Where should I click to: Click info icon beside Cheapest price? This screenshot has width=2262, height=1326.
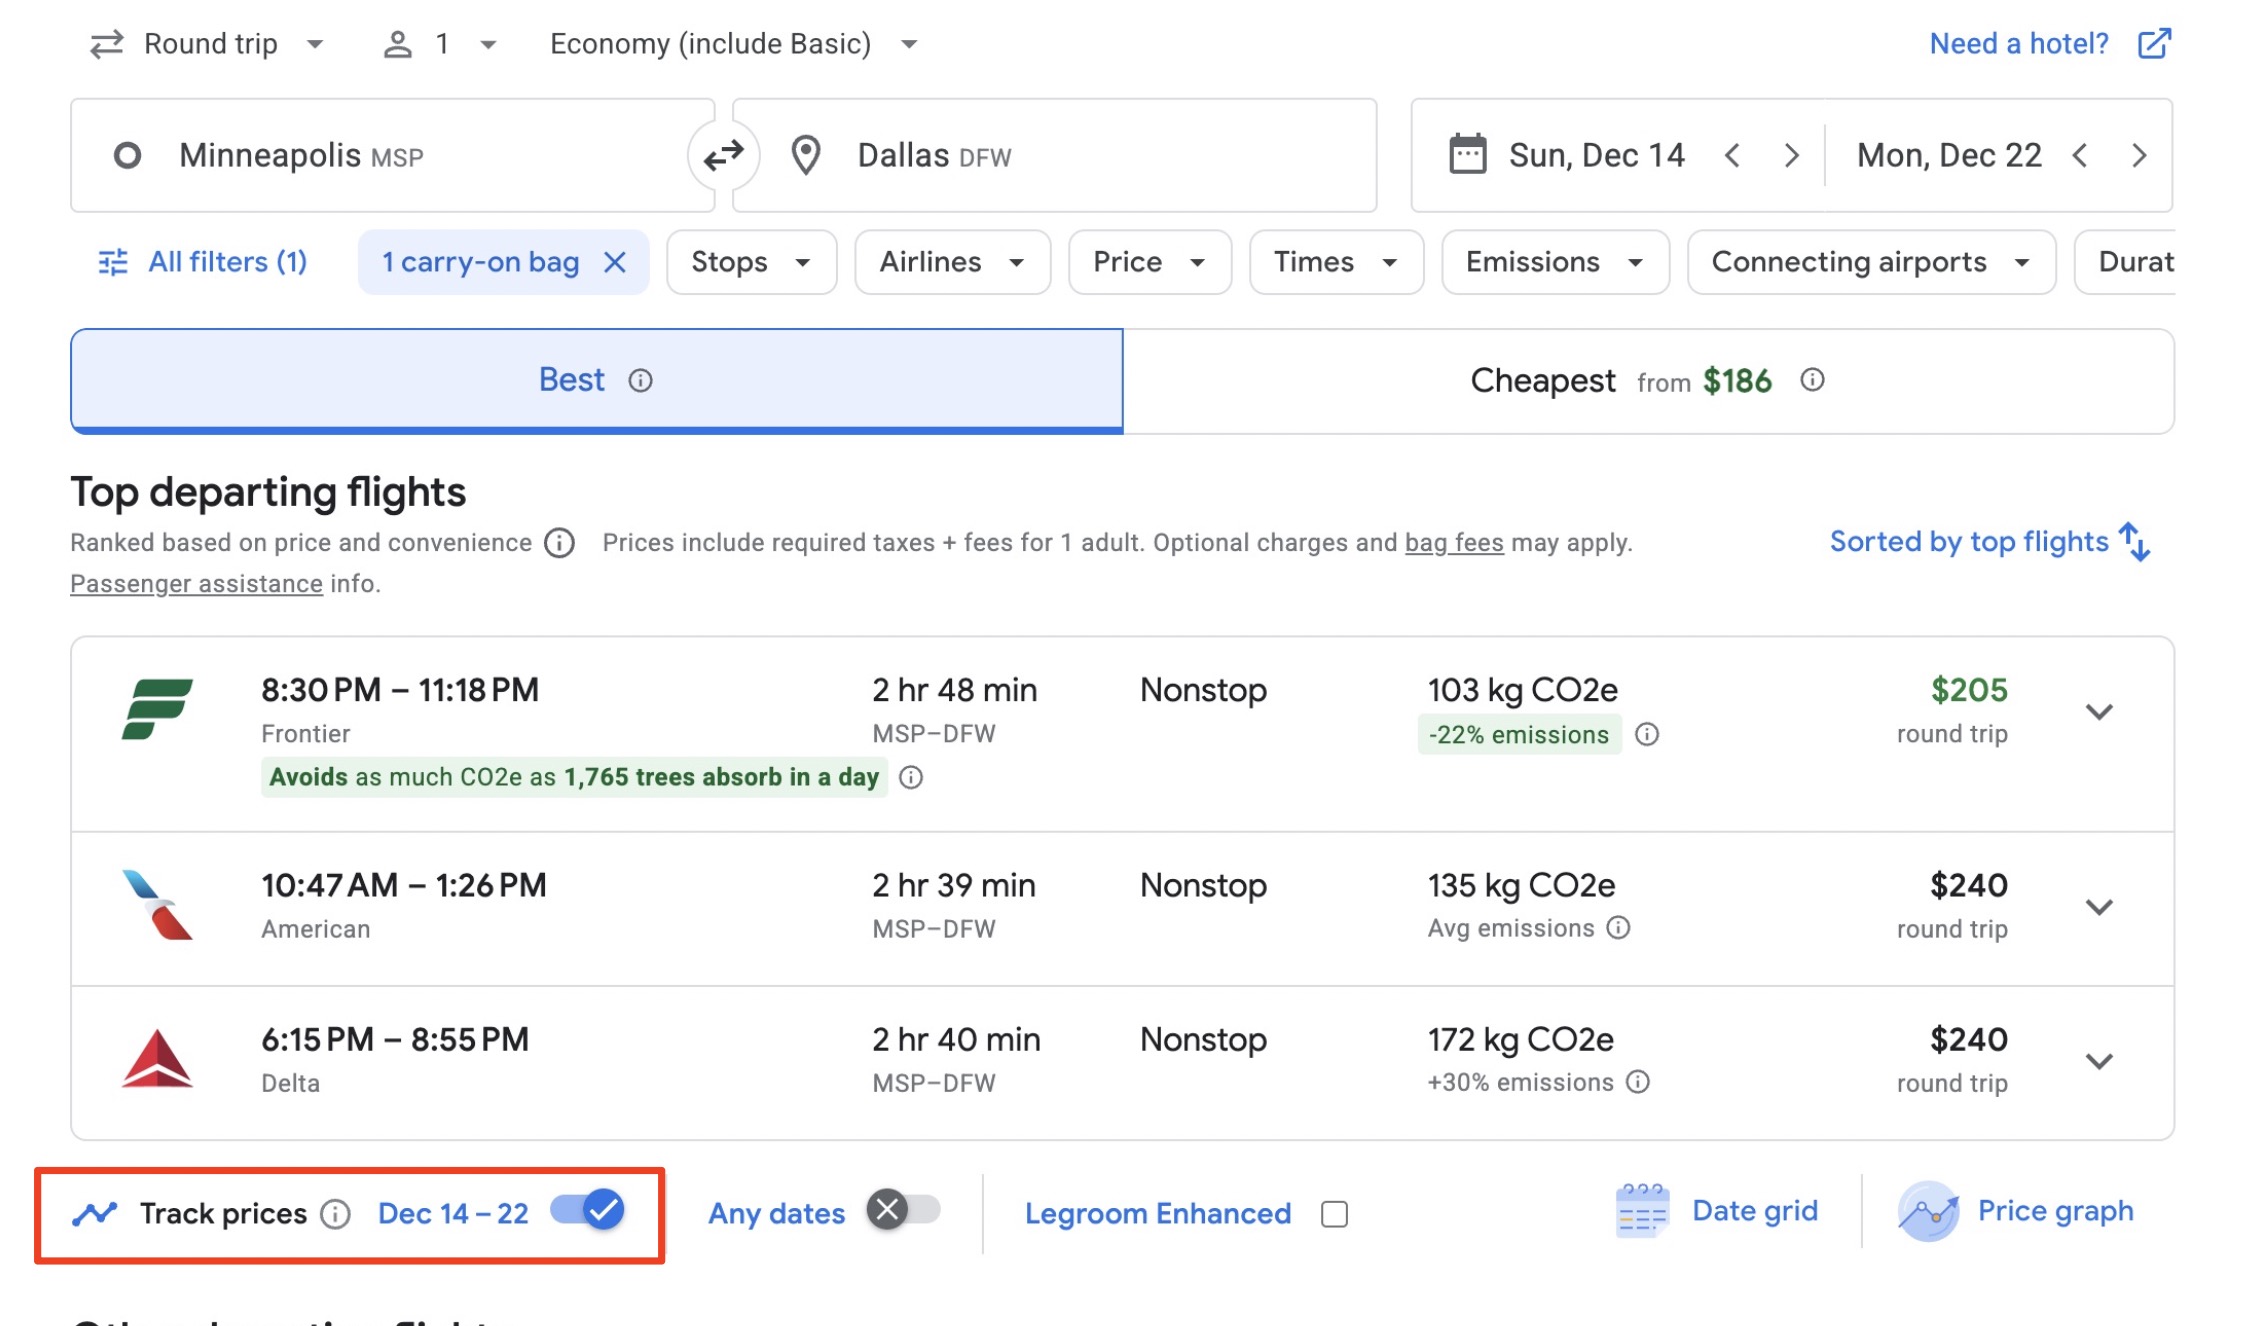click(1811, 380)
